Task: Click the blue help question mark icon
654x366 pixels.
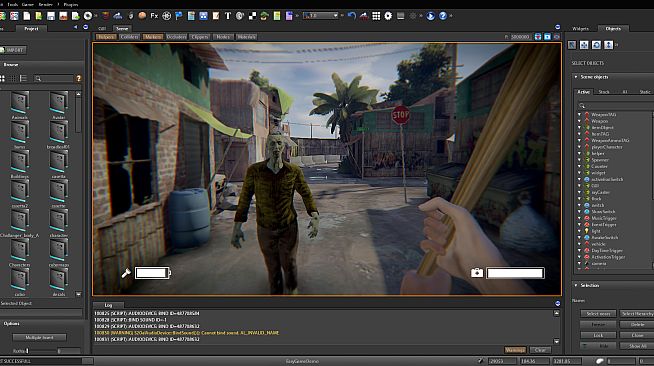Action: [x=443, y=16]
